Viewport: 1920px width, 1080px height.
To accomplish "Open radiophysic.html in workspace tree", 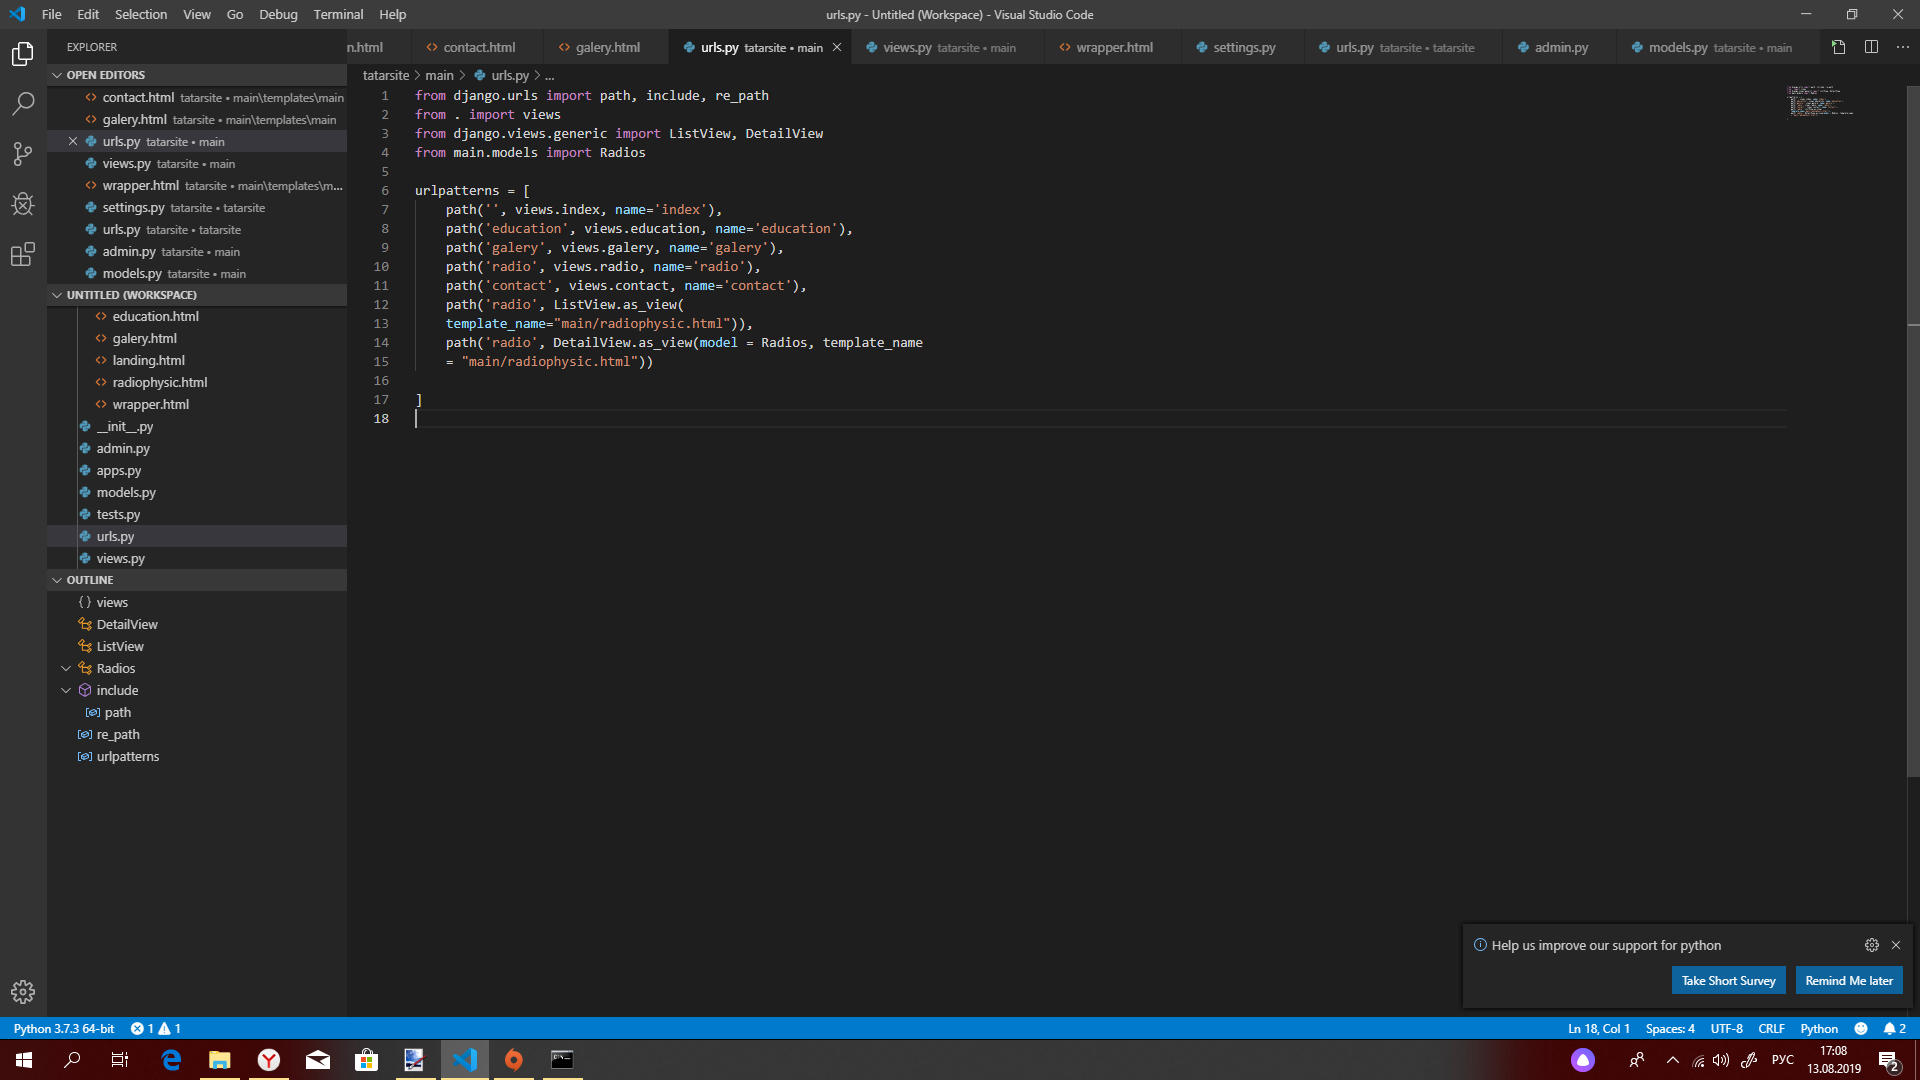I will [x=196, y=382].
